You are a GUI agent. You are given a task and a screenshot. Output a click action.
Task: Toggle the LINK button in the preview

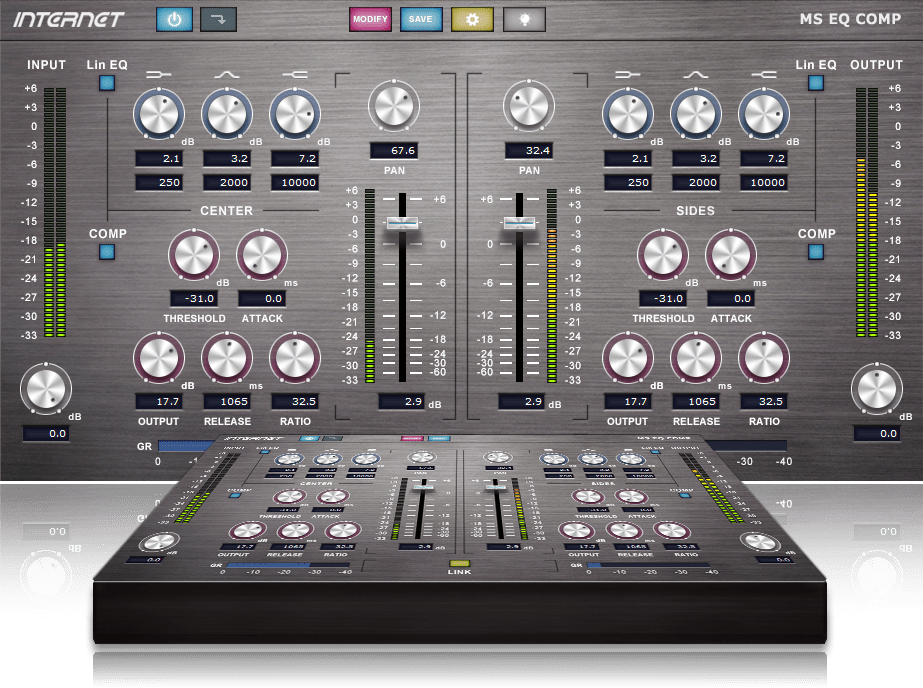click(x=460, y=564)
